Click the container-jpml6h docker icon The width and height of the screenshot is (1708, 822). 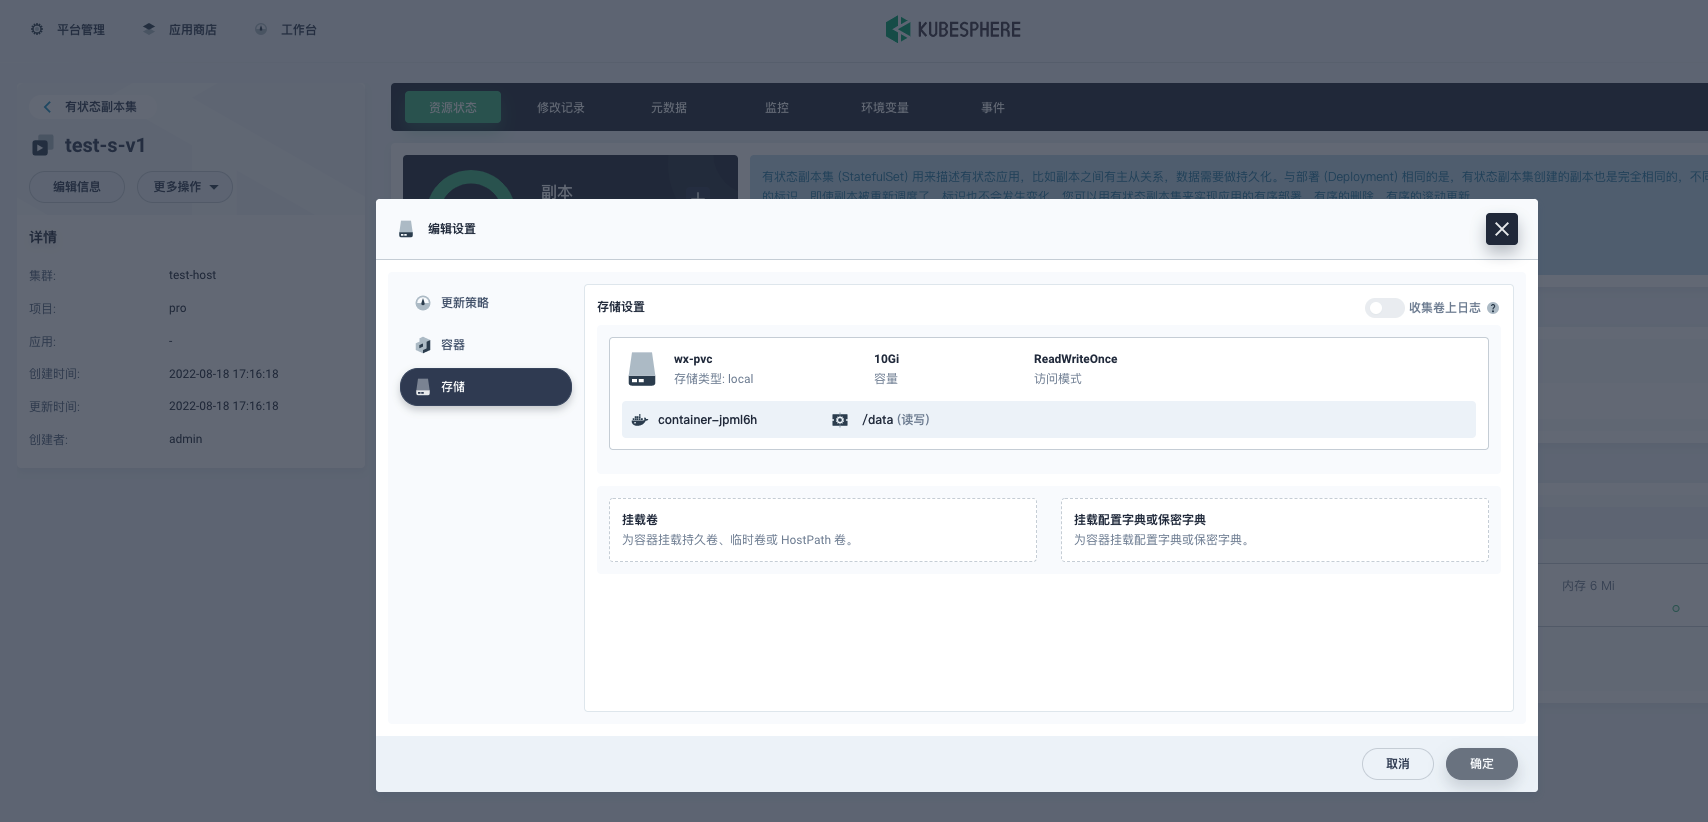point(640,420)
